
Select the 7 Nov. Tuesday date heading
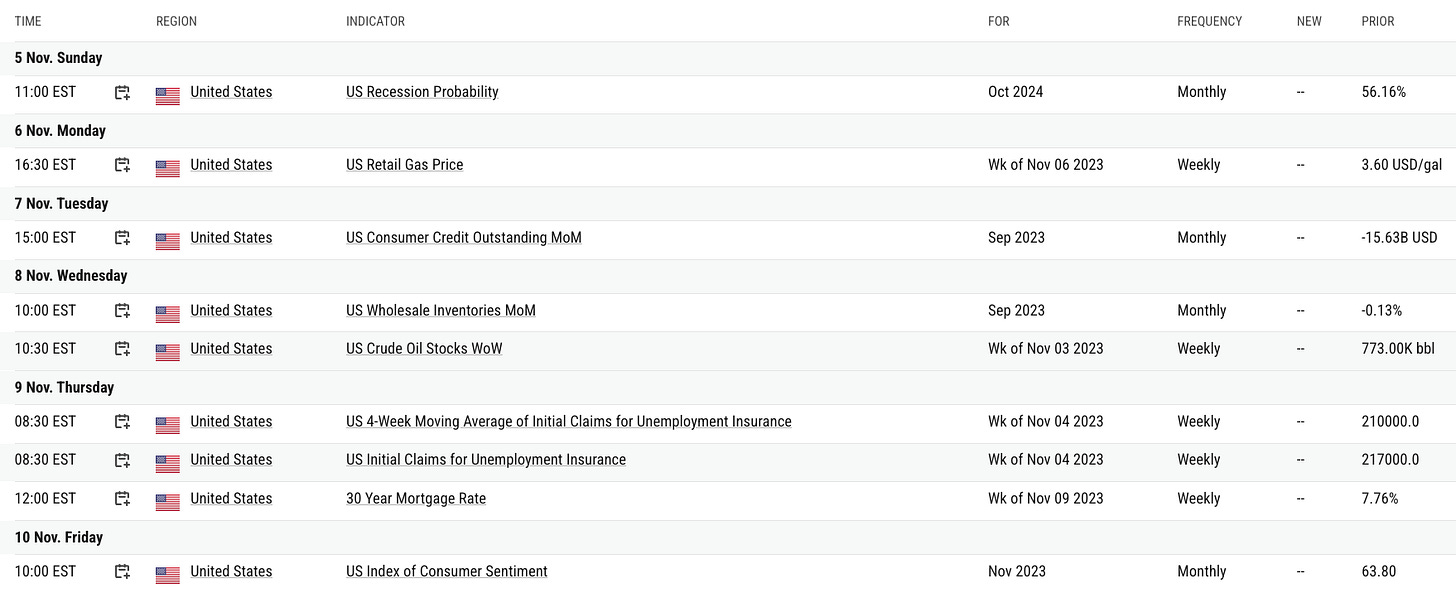pyautogui.click(x=61, y=204)
